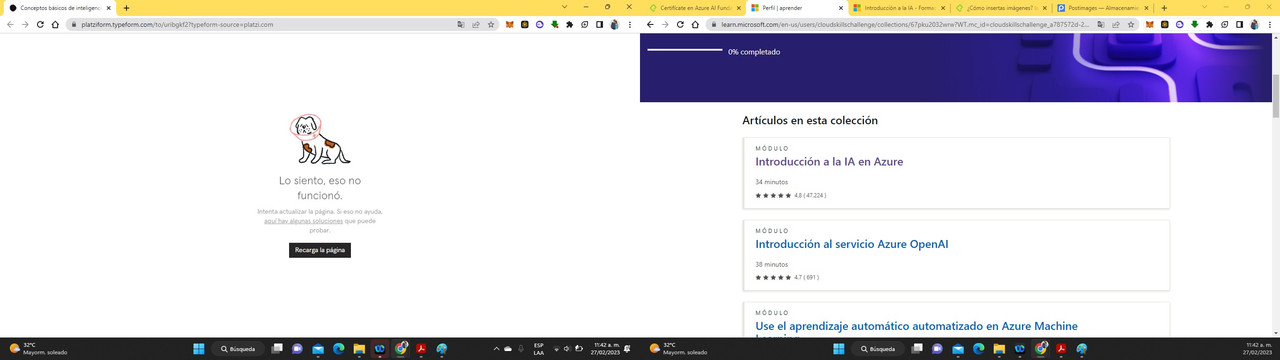Screen dimensions: 1280x360
Task: Reload the Microsoft Learn page
Action: point(680,24)
